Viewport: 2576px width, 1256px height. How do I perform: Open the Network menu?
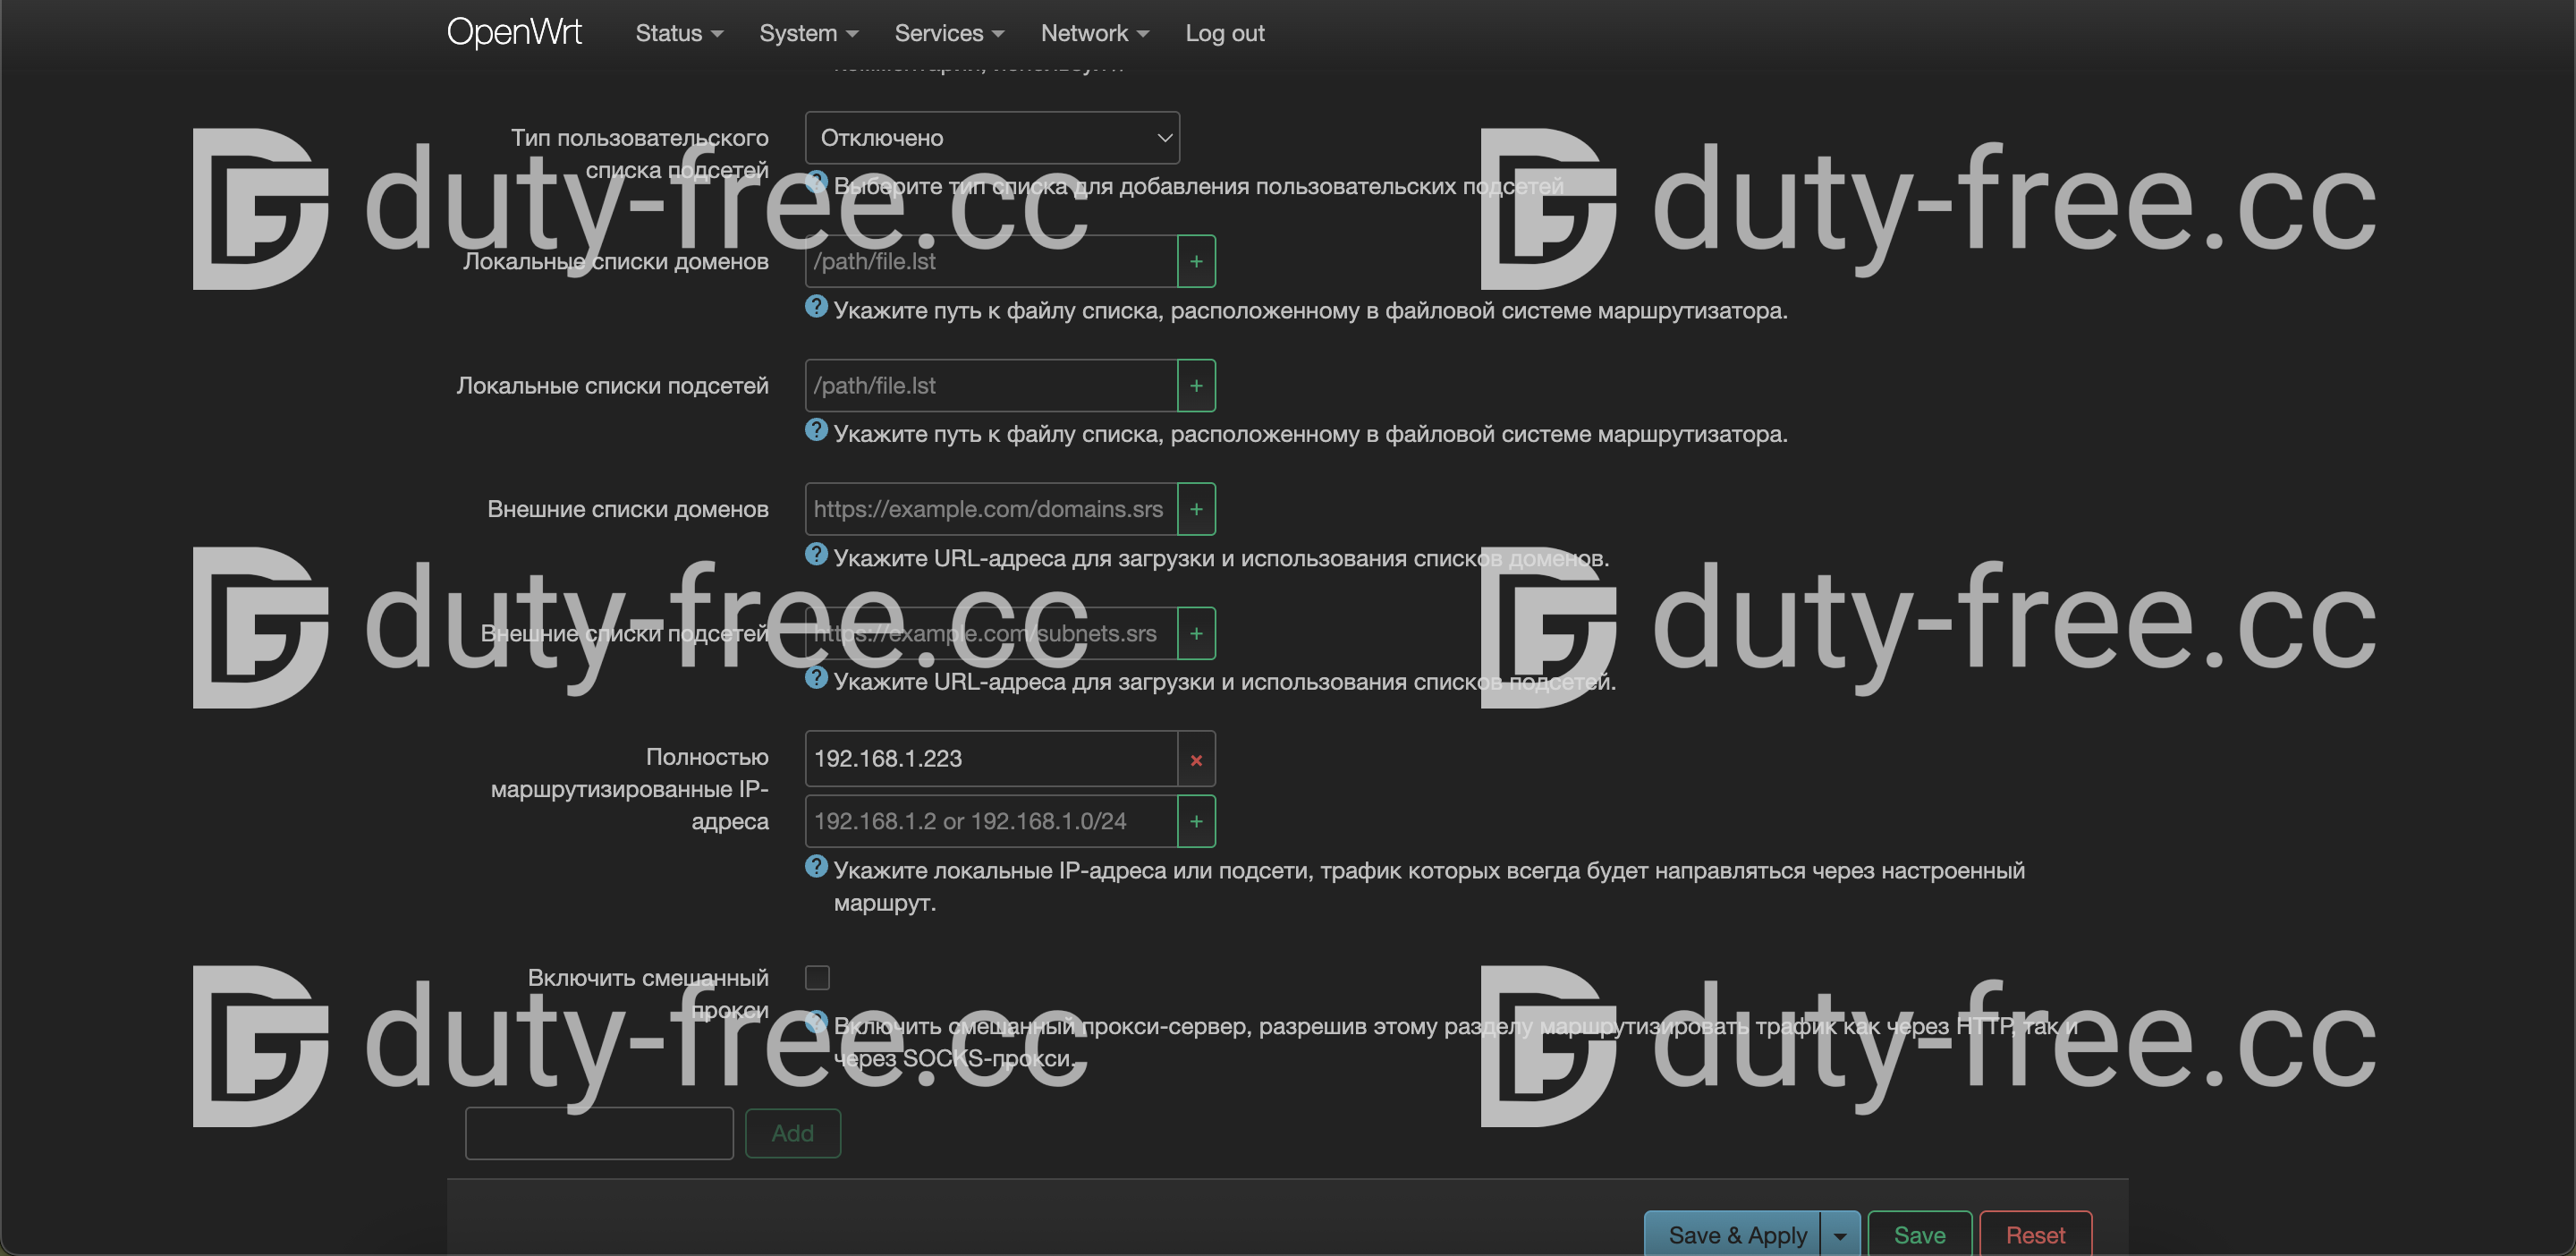[1094, 33]
